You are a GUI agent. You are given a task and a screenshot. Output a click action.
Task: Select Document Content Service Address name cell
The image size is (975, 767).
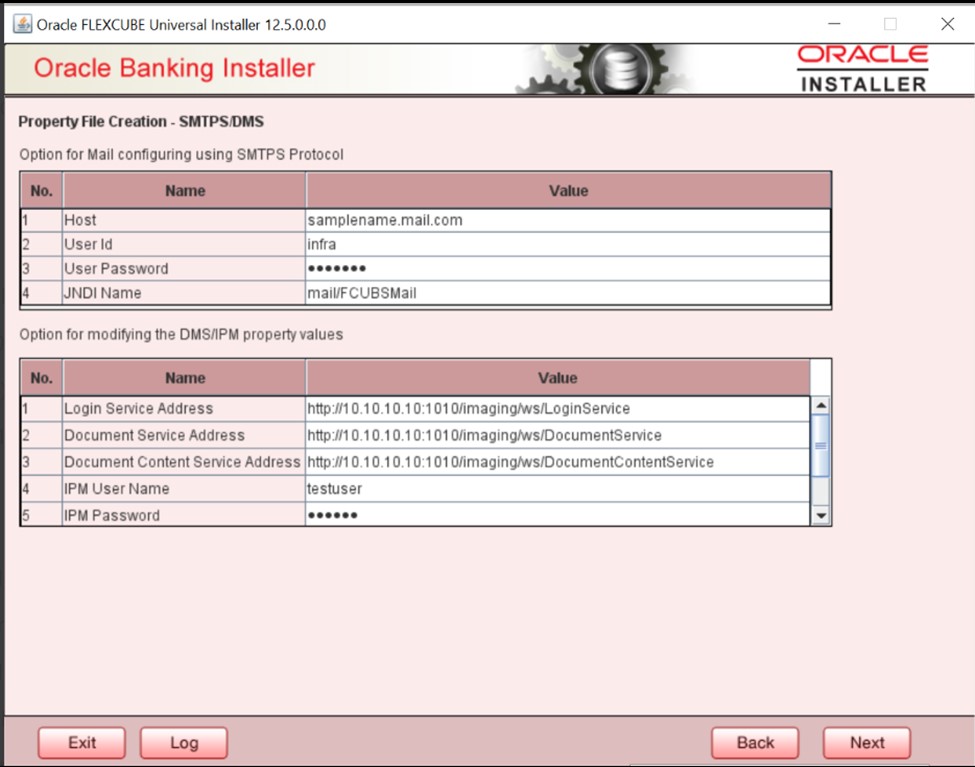coord(183,462)
